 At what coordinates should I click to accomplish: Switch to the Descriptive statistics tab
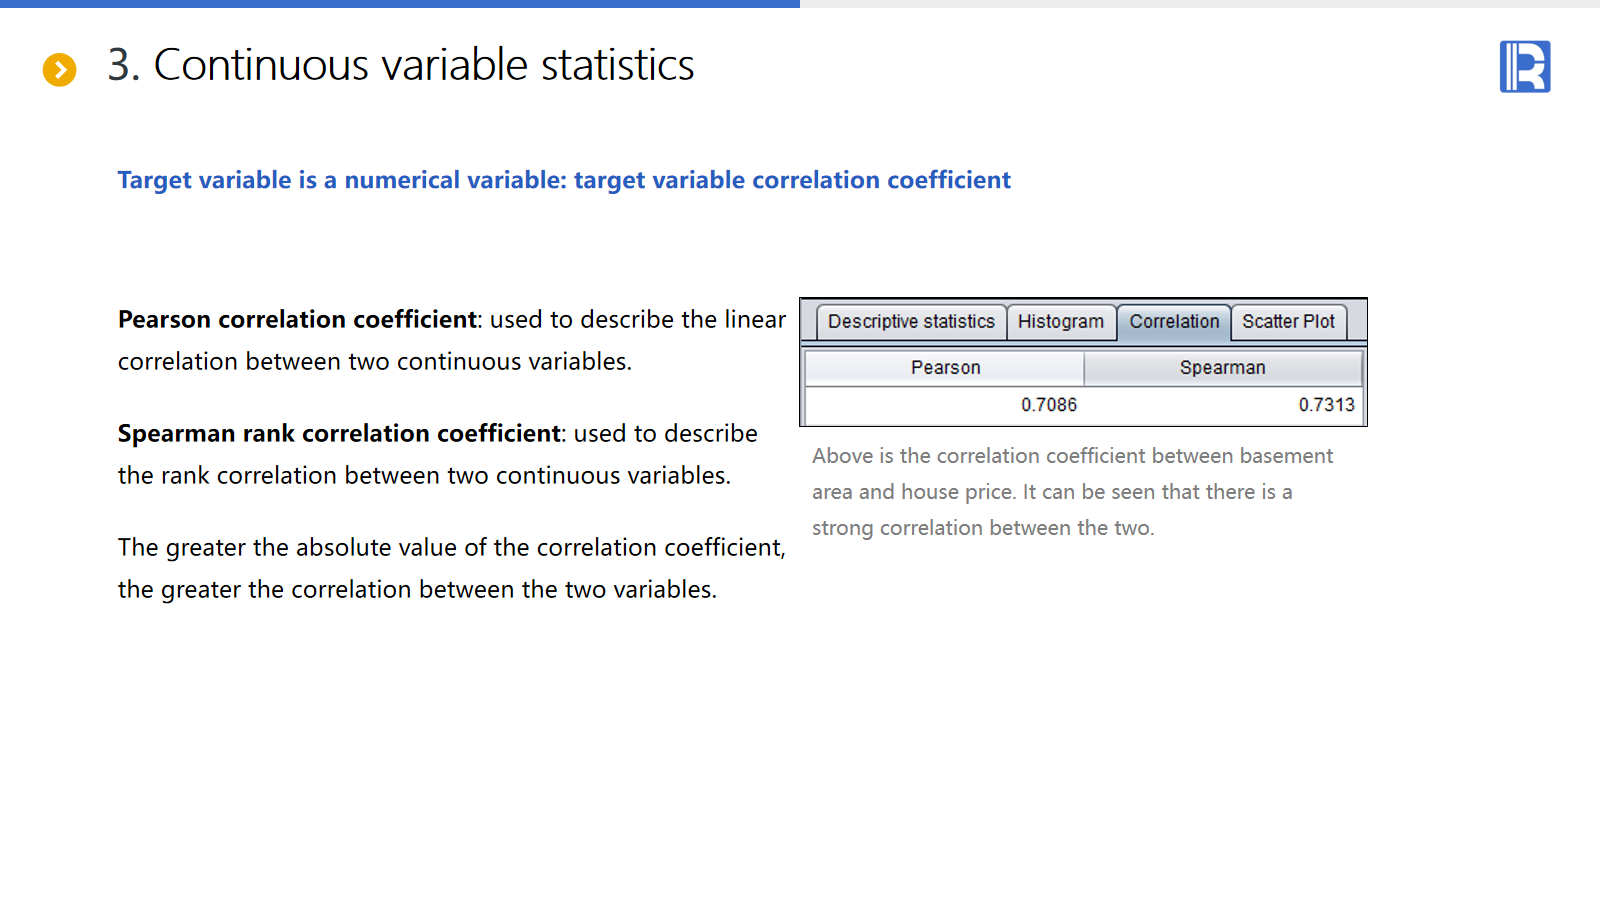coord(911,322)
